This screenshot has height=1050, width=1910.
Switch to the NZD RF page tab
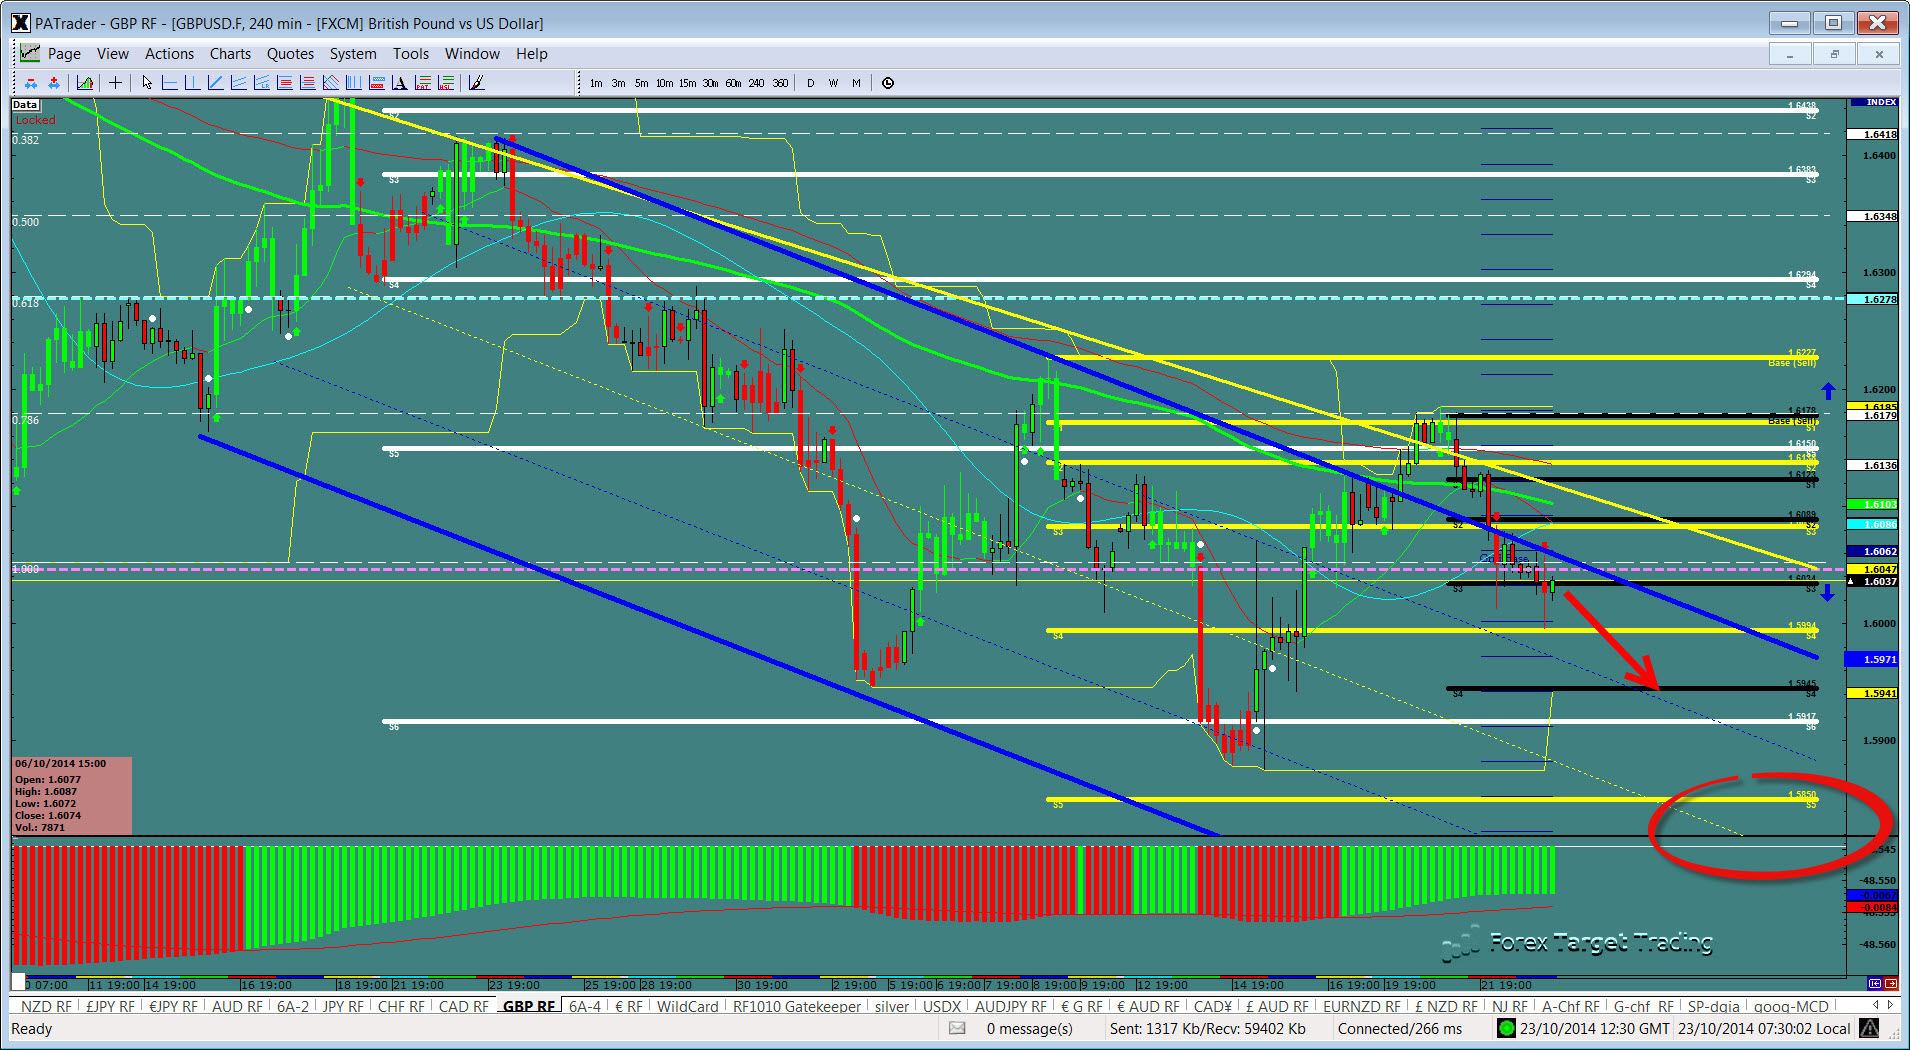coord(46,1006)
